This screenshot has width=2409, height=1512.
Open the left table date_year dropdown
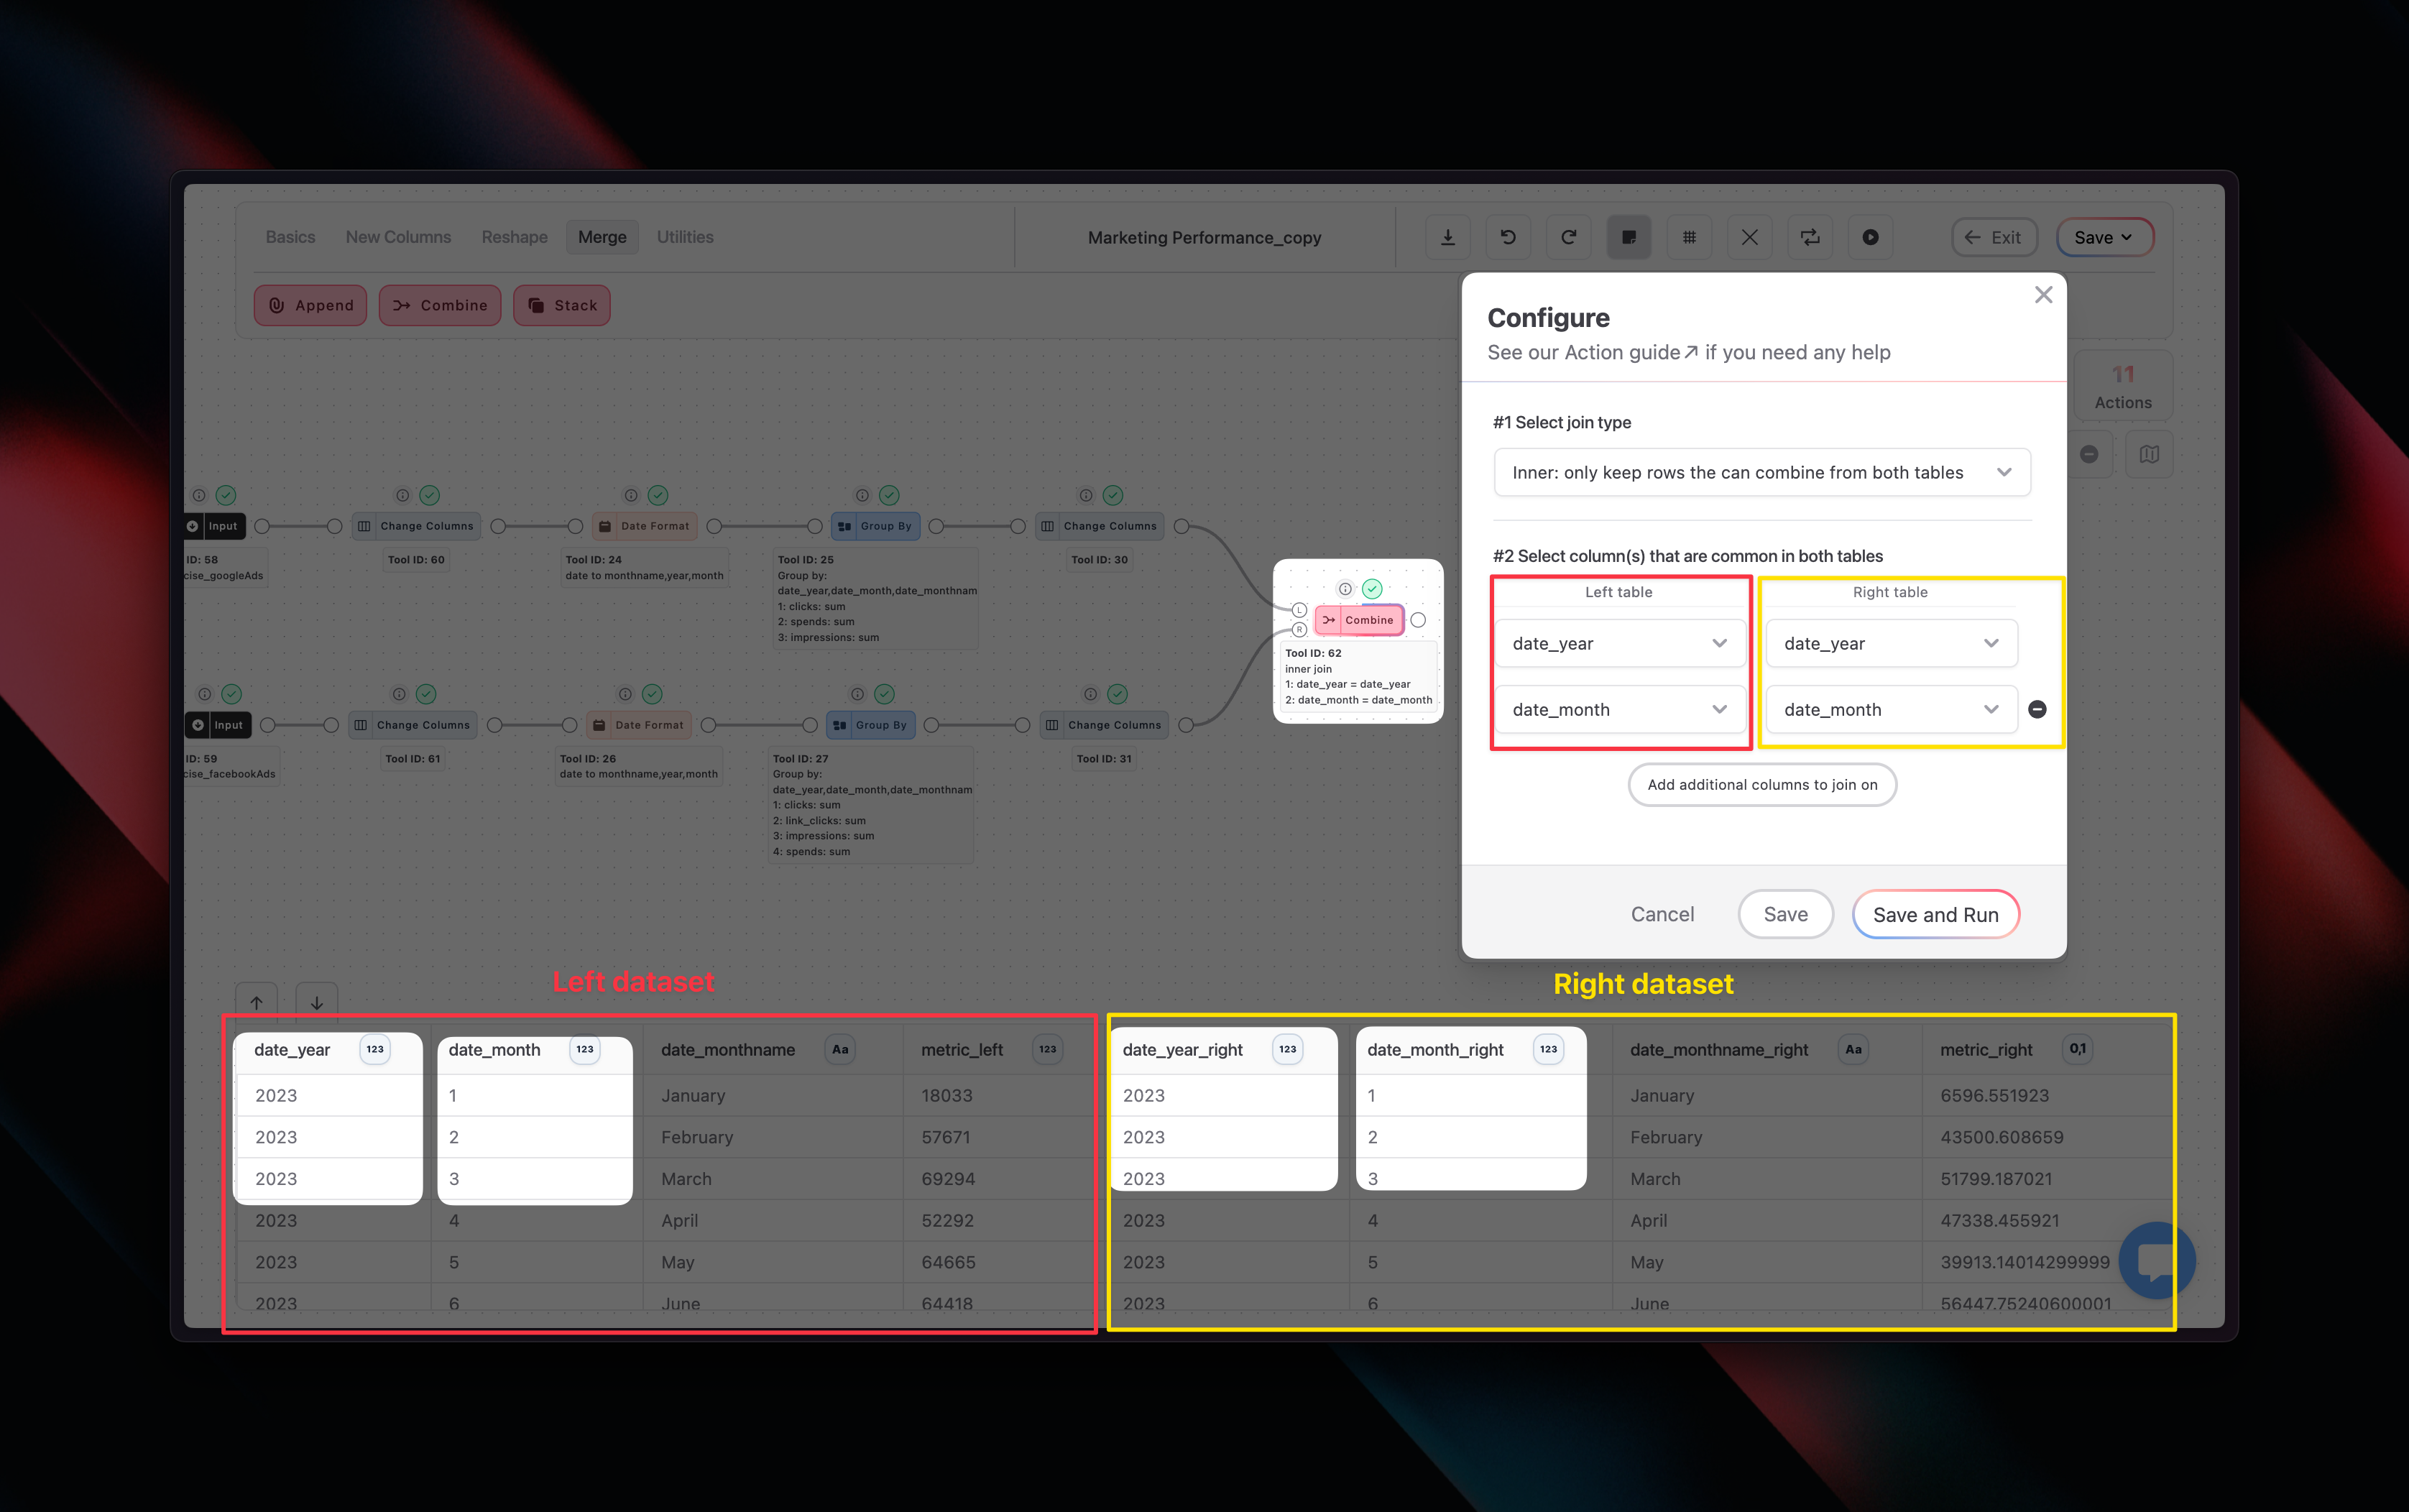[1620, 643]
